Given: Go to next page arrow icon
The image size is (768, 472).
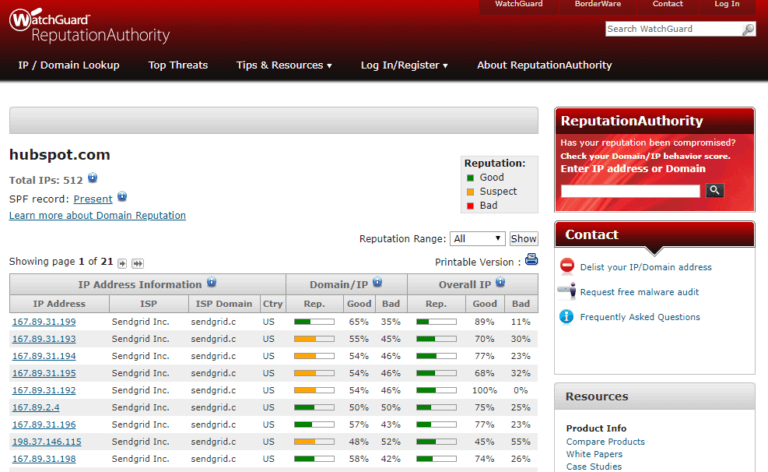Looking at the screenshot, I should pyautogui.click(x=122, y=263).
